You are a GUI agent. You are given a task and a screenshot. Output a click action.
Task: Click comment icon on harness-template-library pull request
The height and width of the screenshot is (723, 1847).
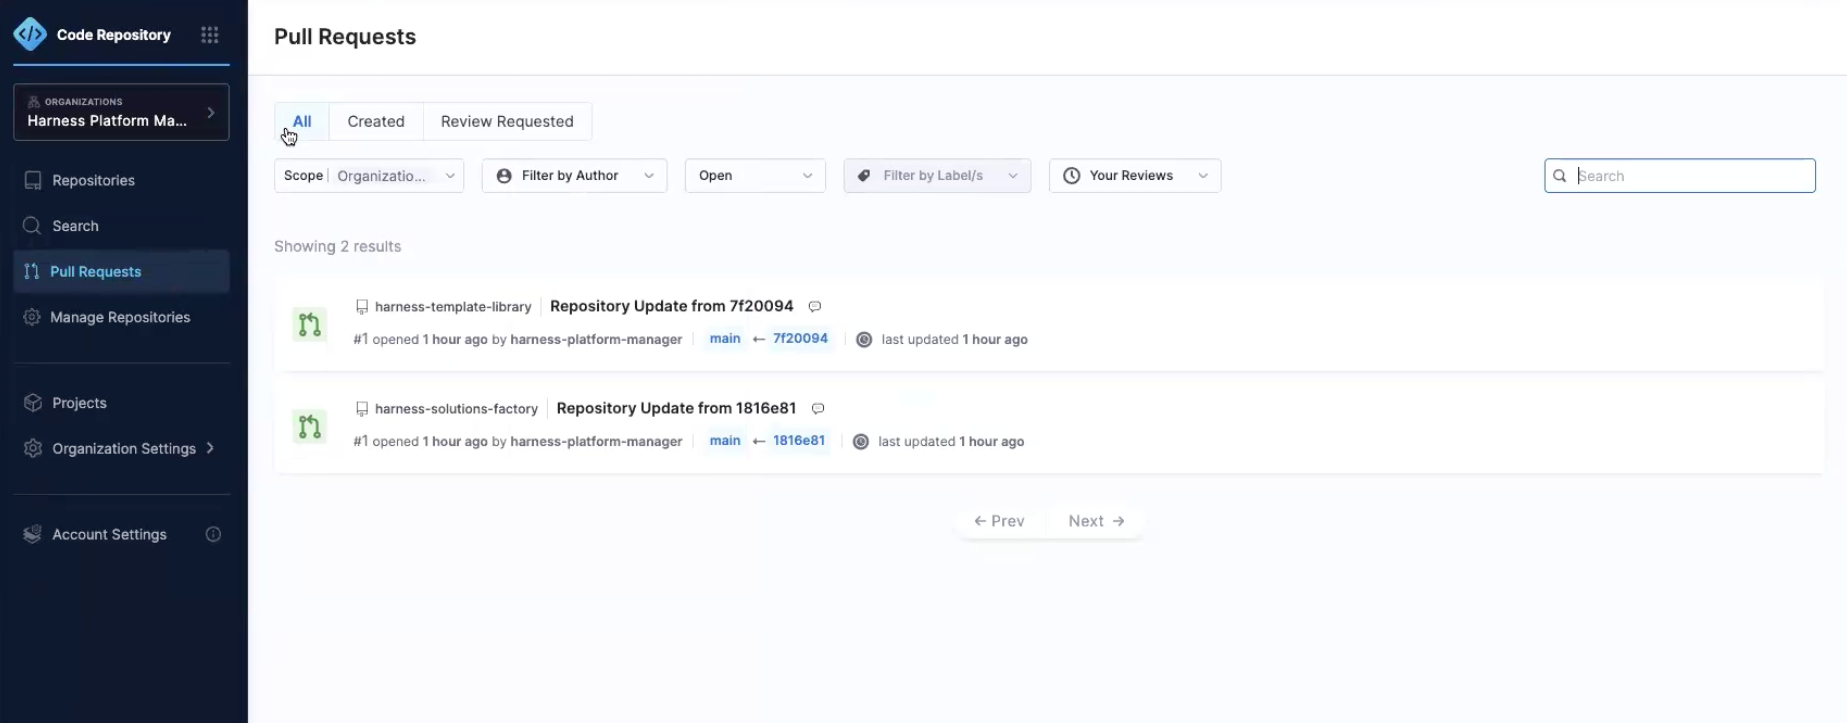click(814, 307)
